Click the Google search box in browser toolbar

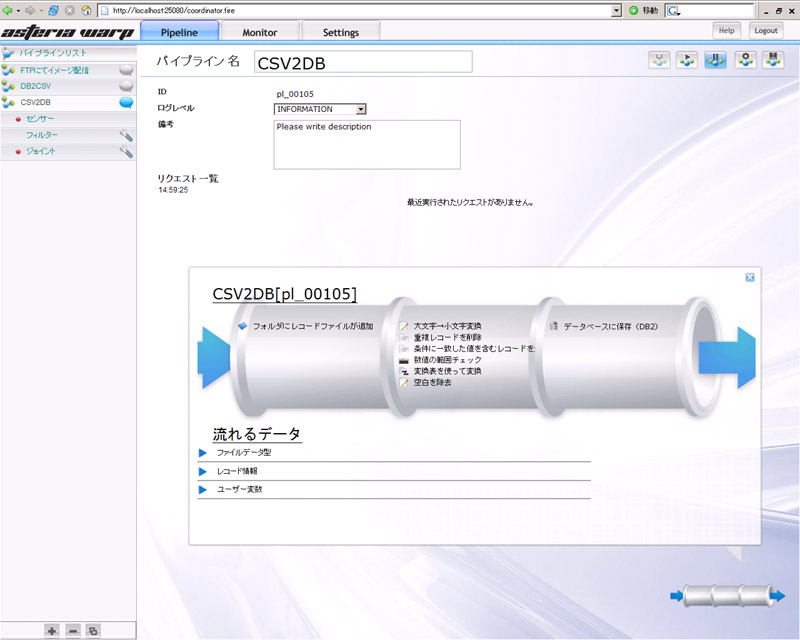point(709,10)
